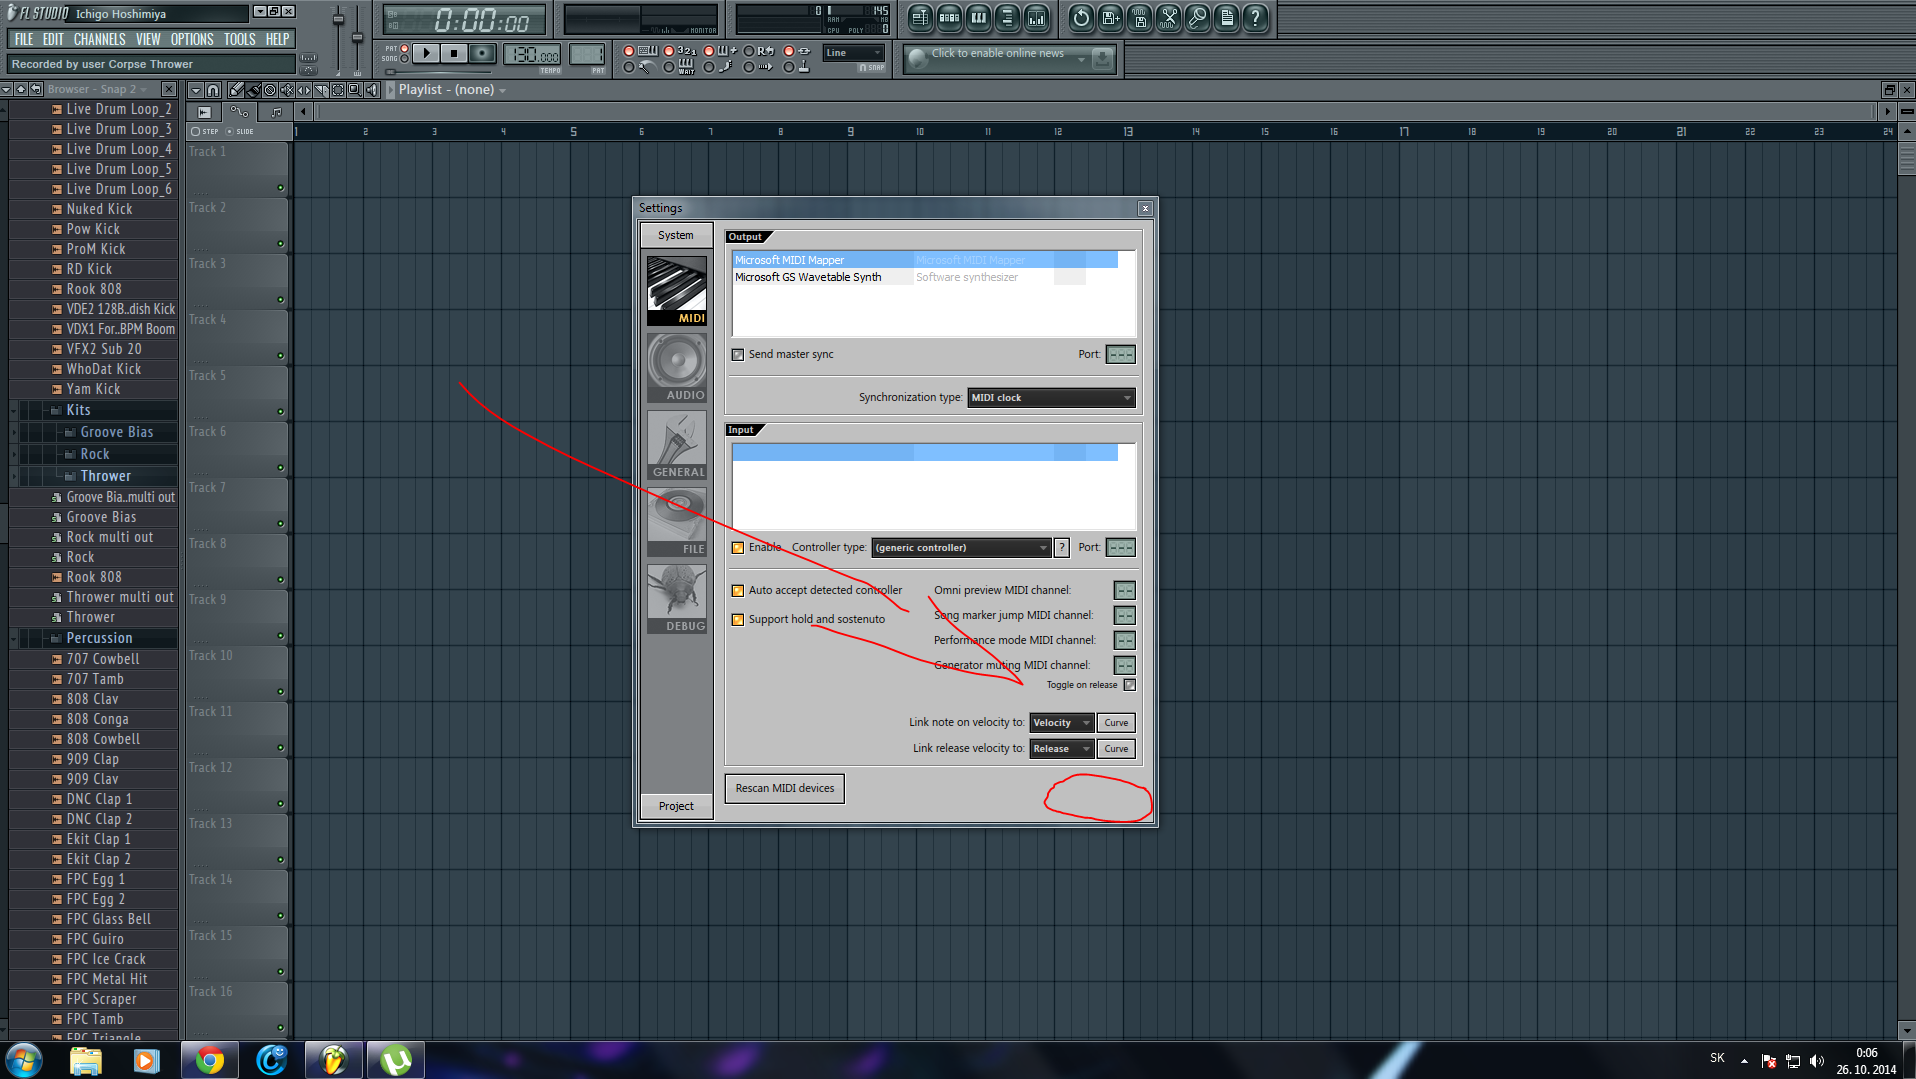Click the undo history circular arrow icon
Screen dimensions: 1916x1079
click(1081, 18)
